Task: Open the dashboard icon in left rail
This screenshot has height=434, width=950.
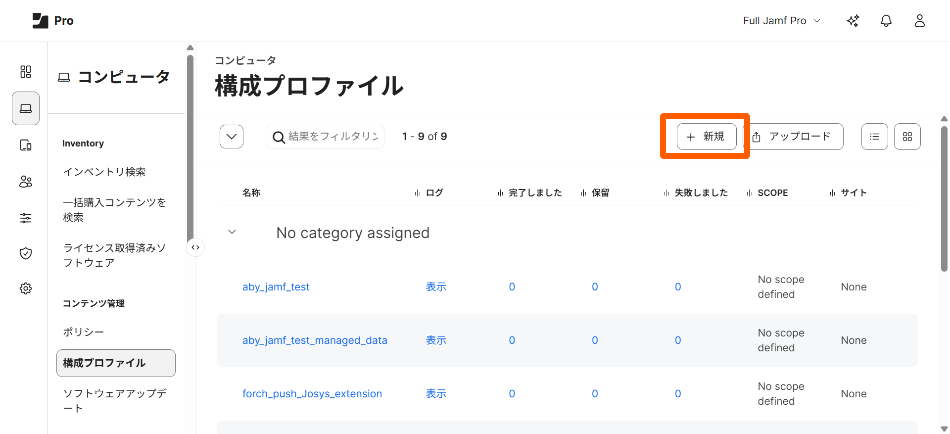Action: coord(26,72)
